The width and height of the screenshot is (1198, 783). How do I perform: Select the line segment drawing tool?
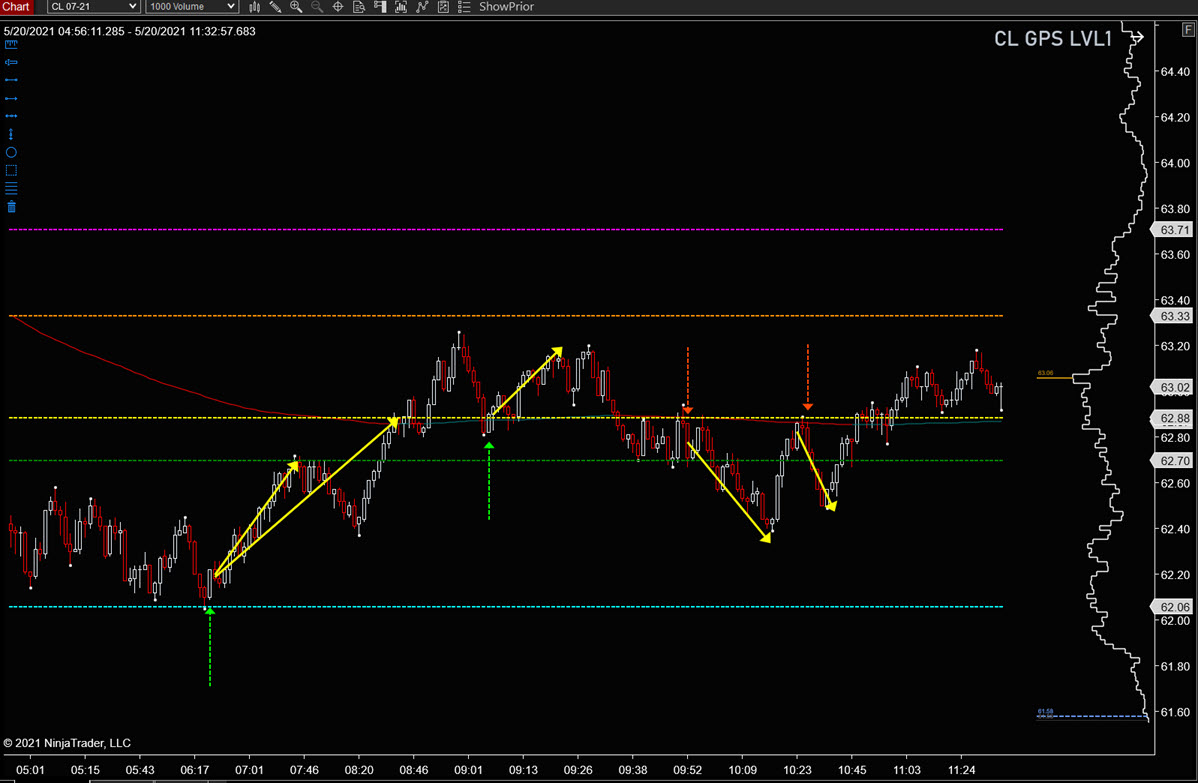[11, 79]
